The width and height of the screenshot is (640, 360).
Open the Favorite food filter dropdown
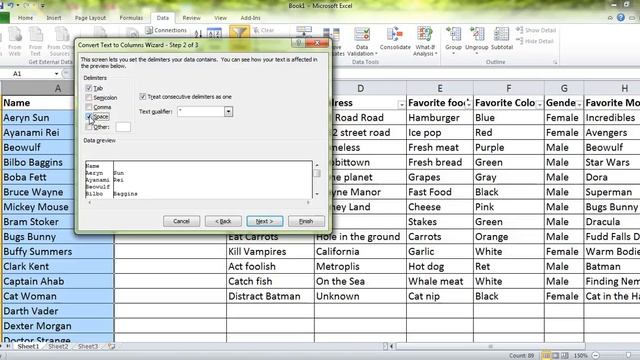(x=468, y=103)
